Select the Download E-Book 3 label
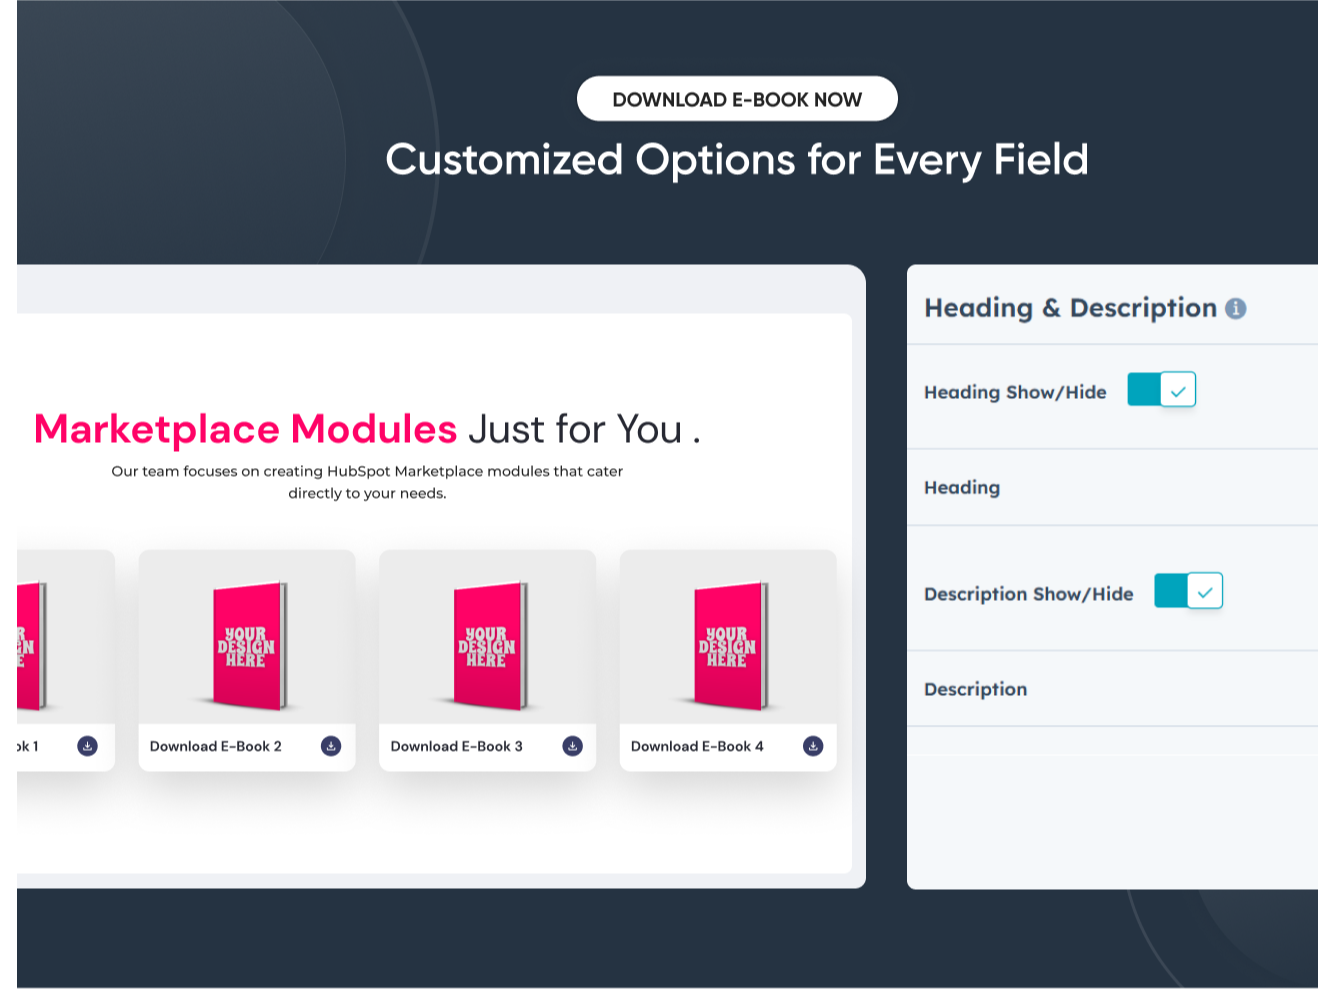 (456, 746)
